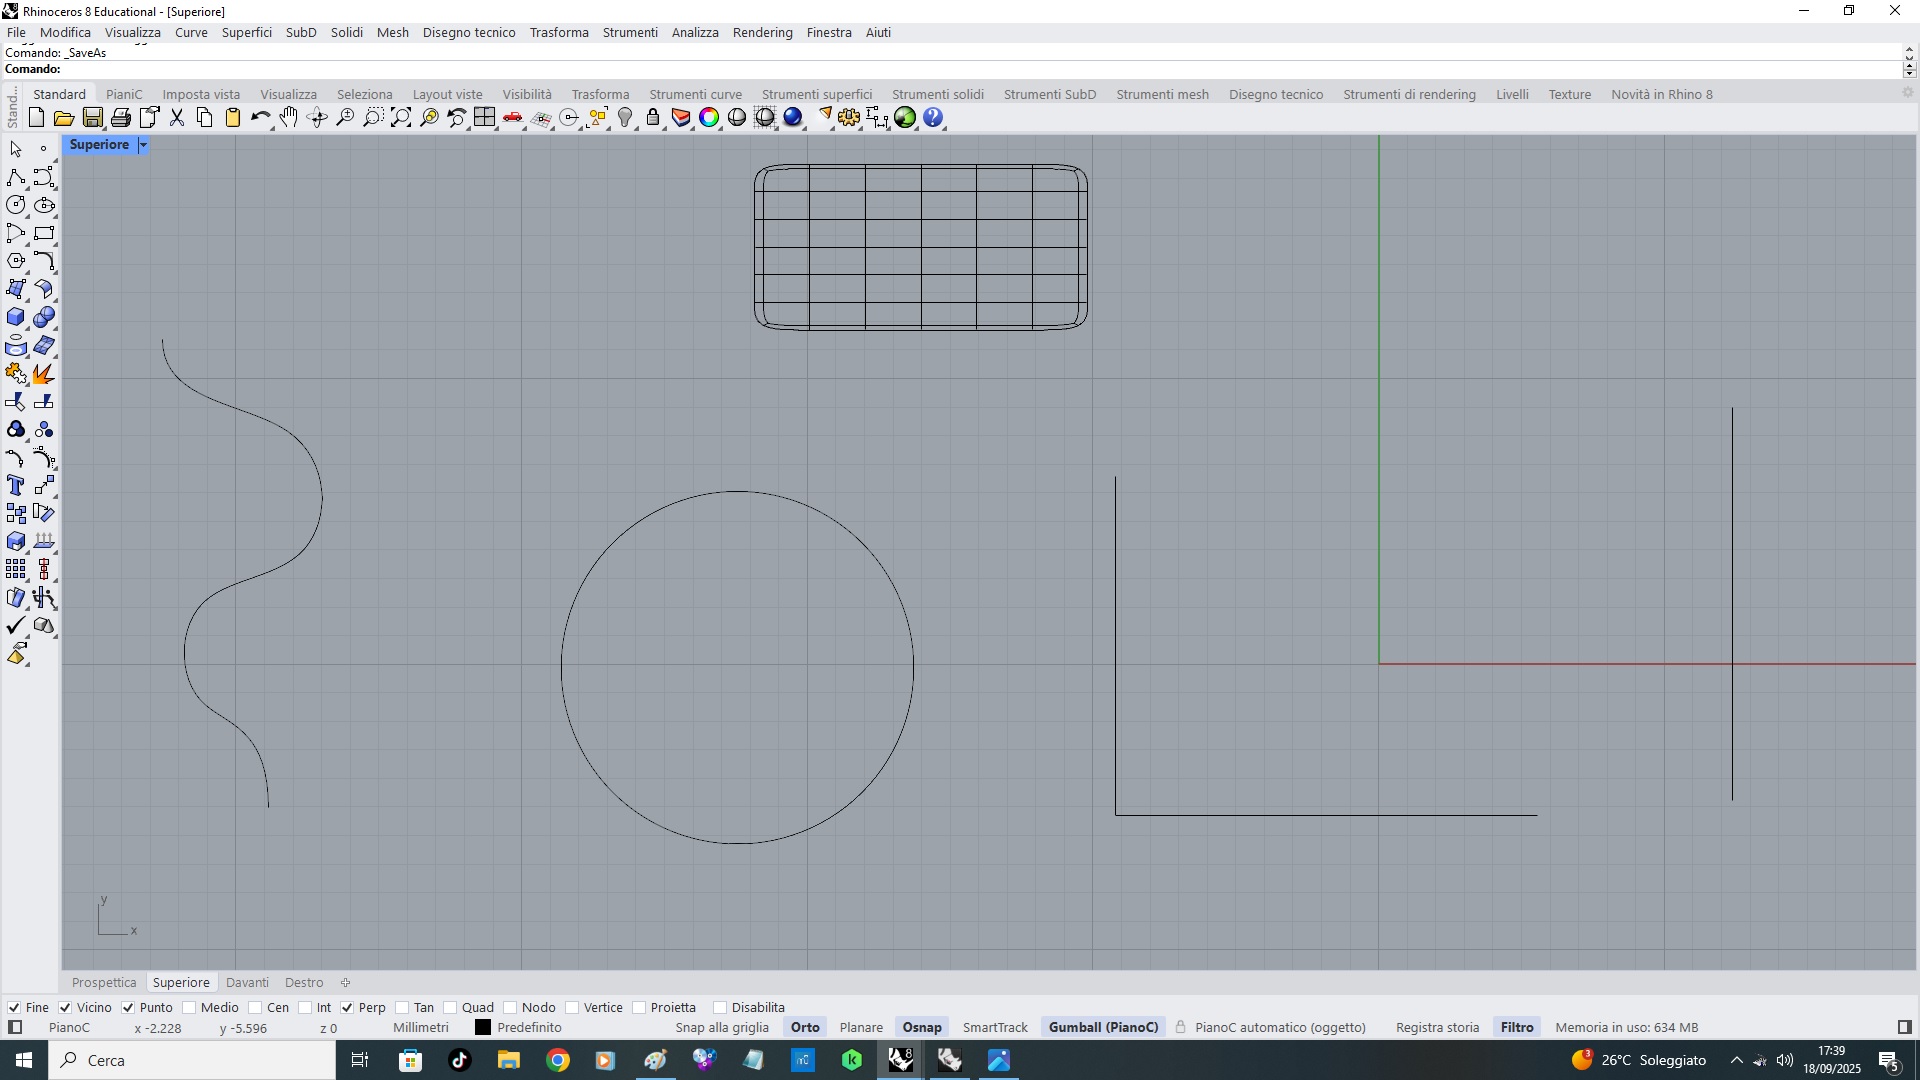Select the Rectangle tool icon
The image size is (1920, 1080).
pyautogui.click(x=44, y=234)
